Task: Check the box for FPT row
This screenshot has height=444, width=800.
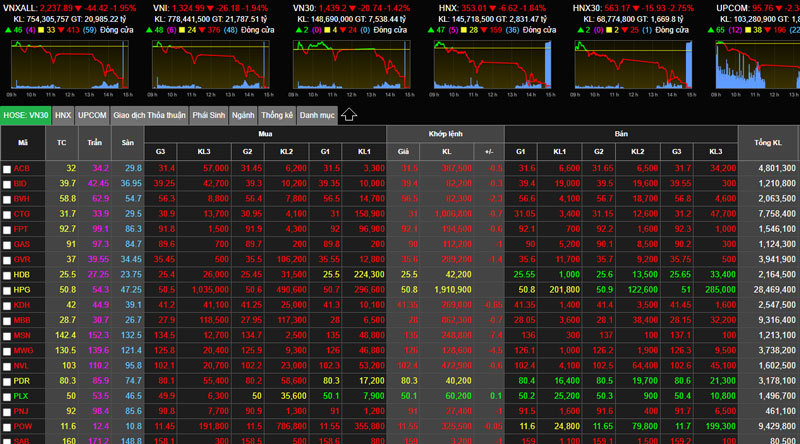Action: click(x=7, y=229)
